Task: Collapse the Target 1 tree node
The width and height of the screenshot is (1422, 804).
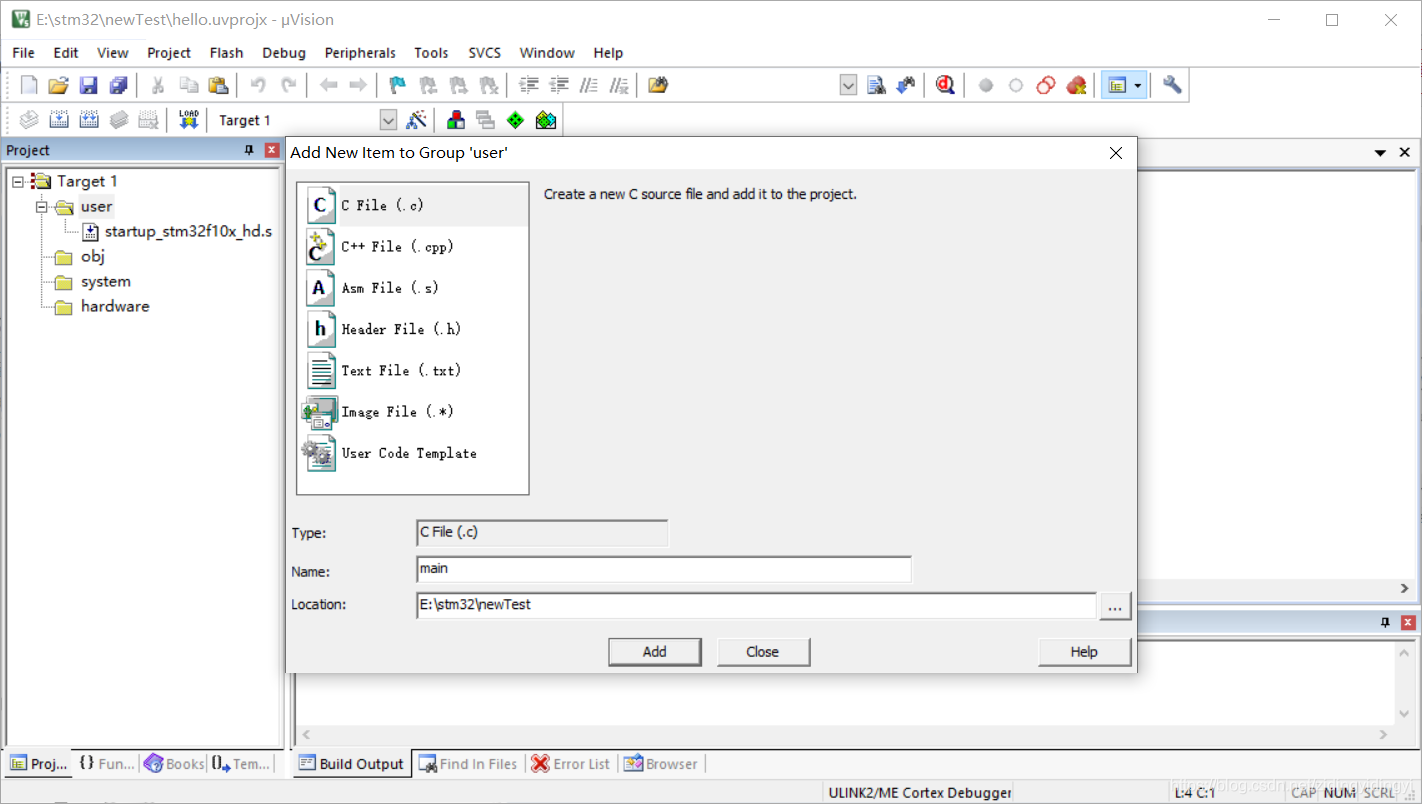Action: point(18,182)
